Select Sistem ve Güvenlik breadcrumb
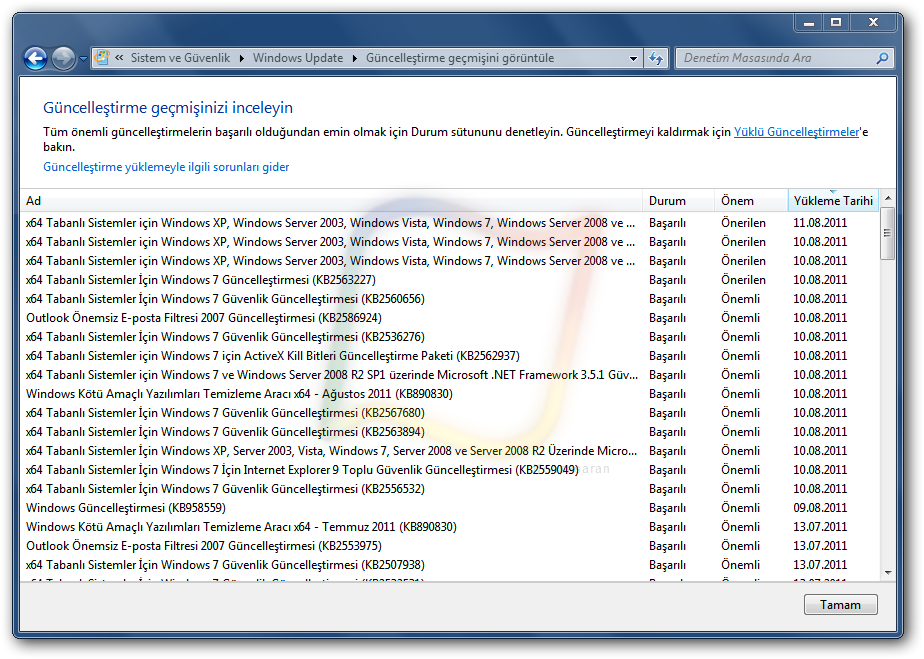Screen dimensions: 924x659 (x=180, y=58)
